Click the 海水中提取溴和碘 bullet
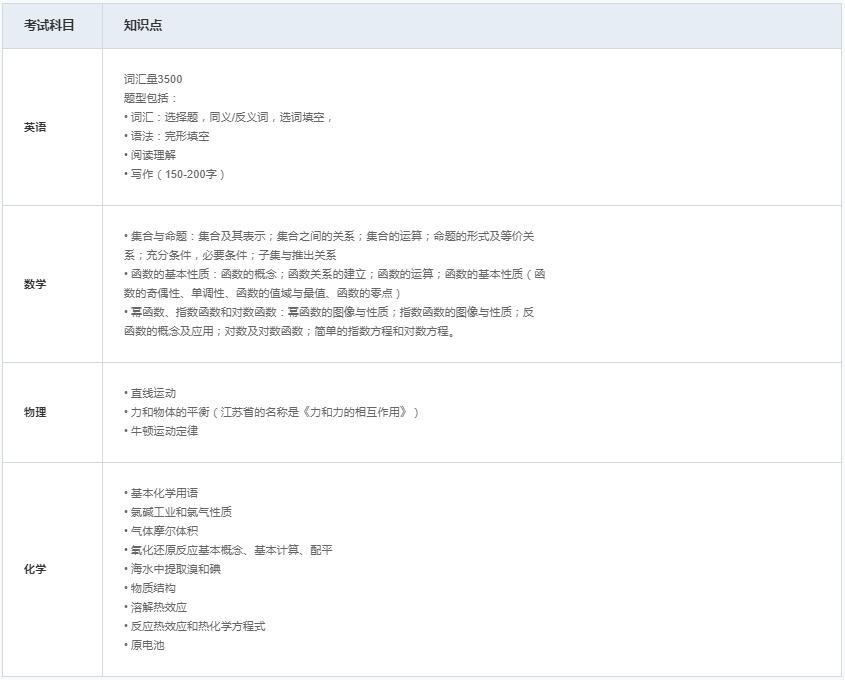The height and width of the screenshot is (680, 845). tap(172, 569)
